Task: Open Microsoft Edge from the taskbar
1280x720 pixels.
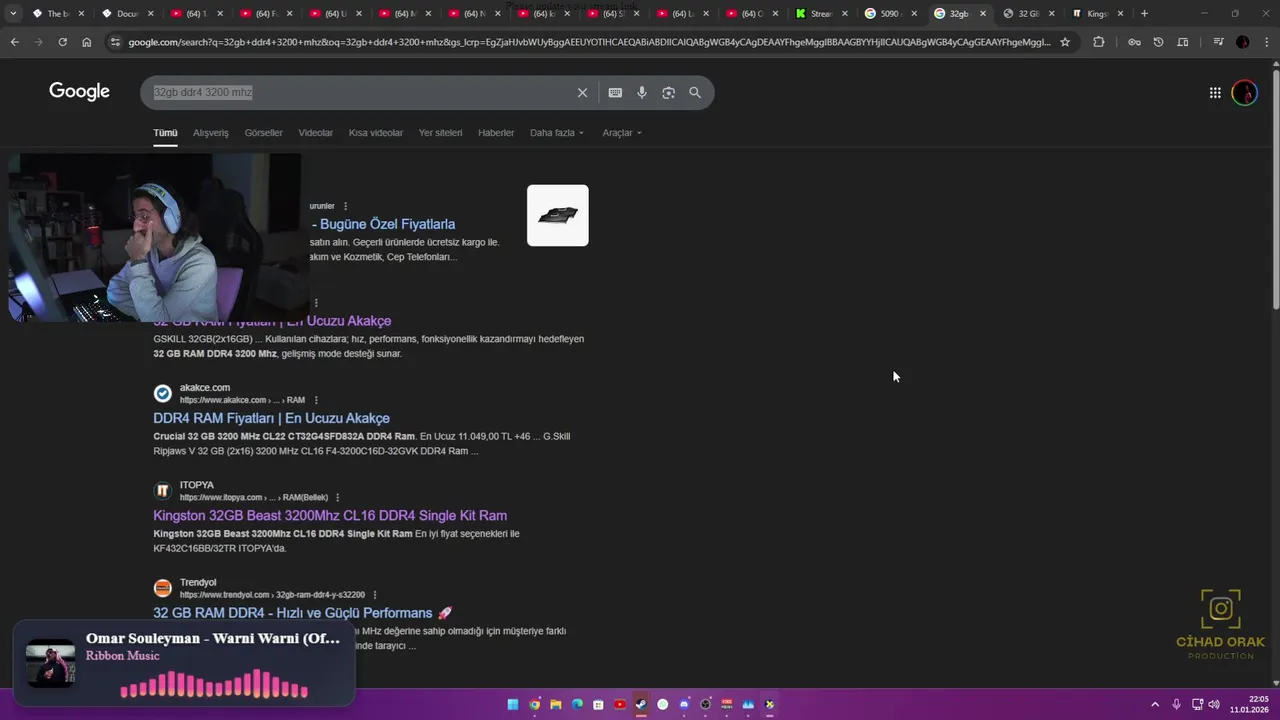Action: pyautogui.click(x=577, y=704)
